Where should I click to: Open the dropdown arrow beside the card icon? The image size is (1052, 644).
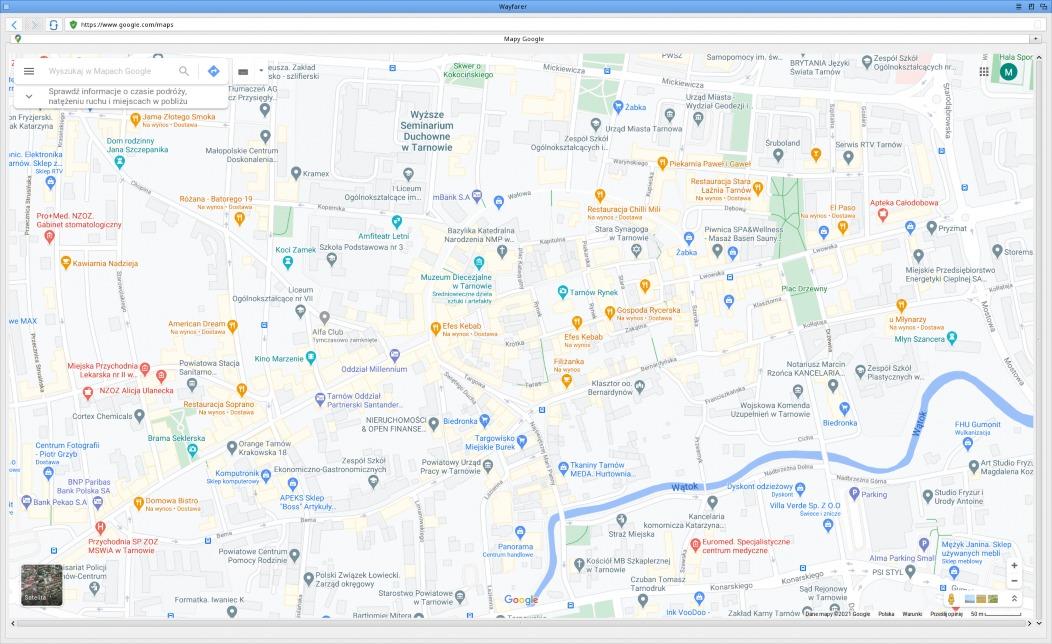[x=261, y=71]
